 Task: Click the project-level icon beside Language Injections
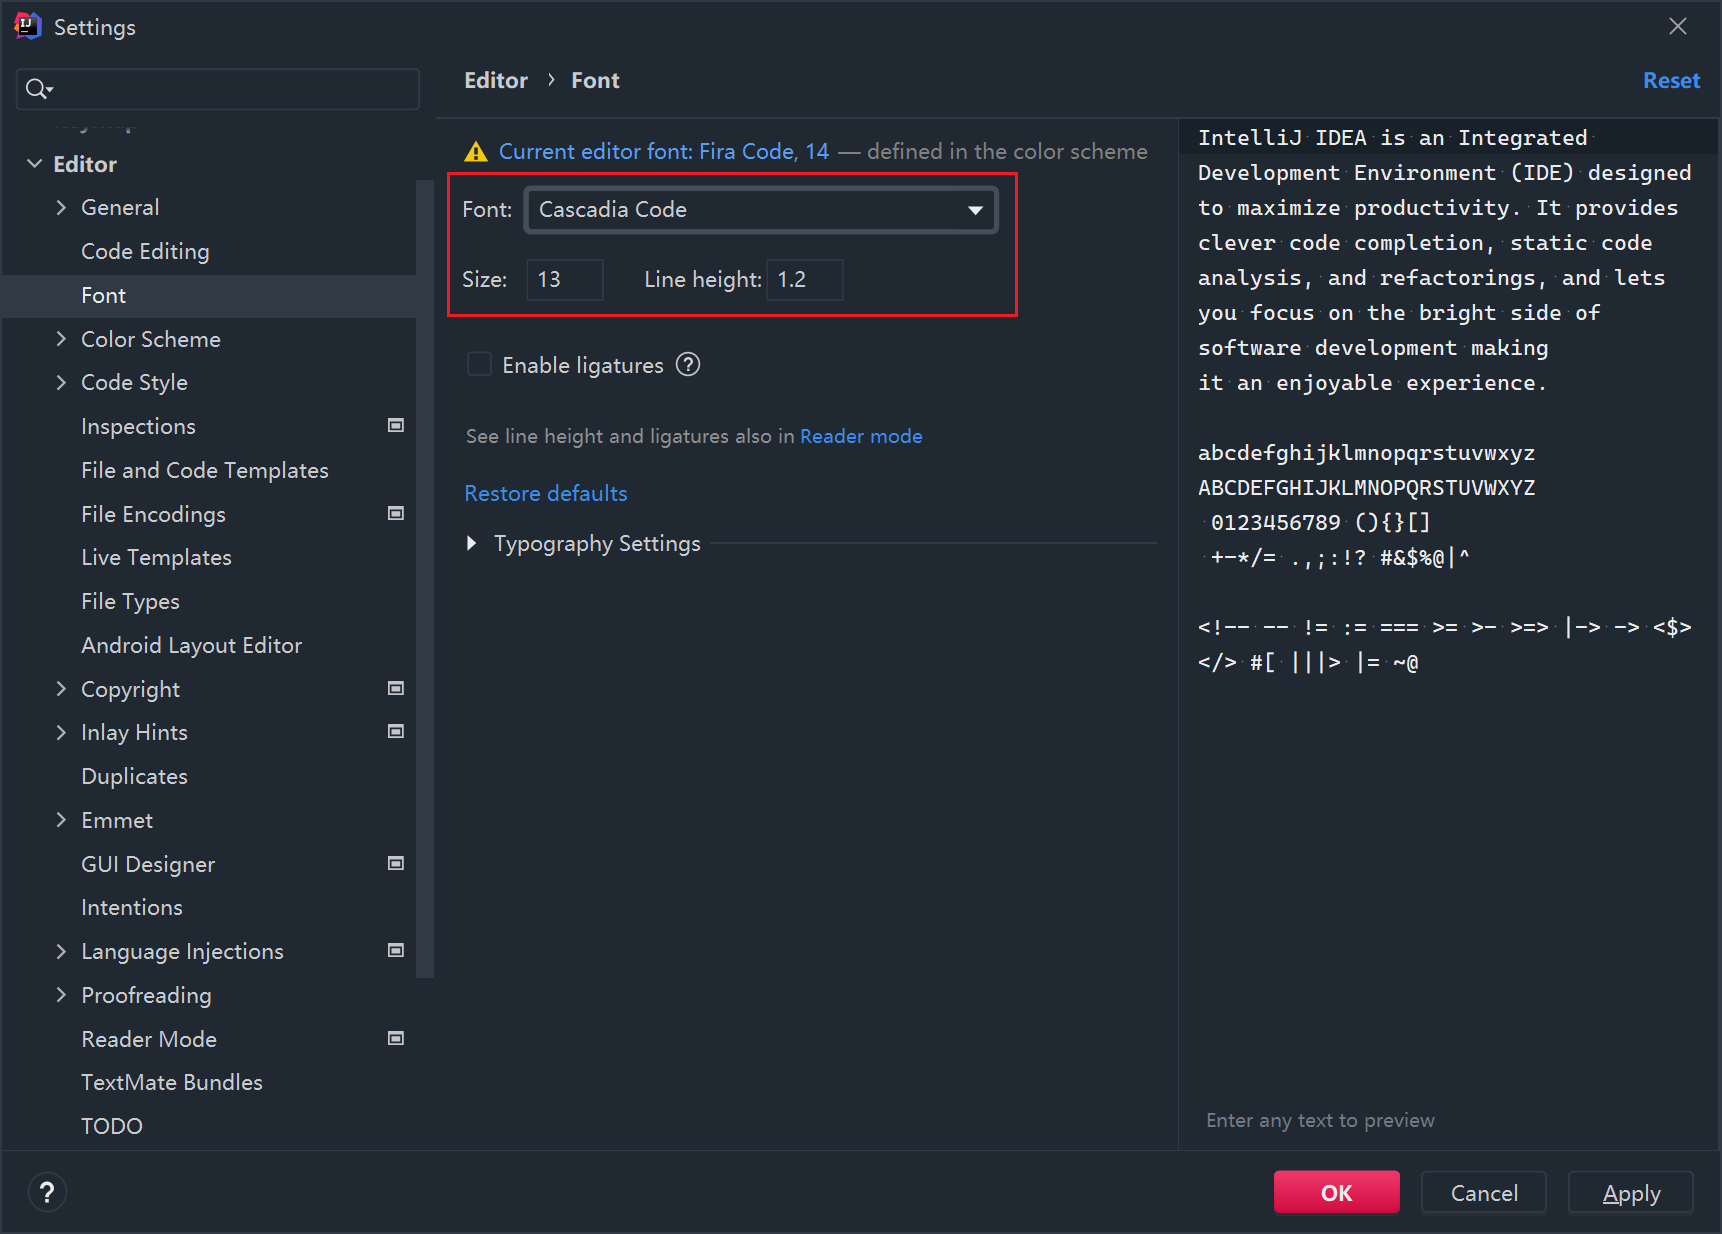(x=396, y=951)
